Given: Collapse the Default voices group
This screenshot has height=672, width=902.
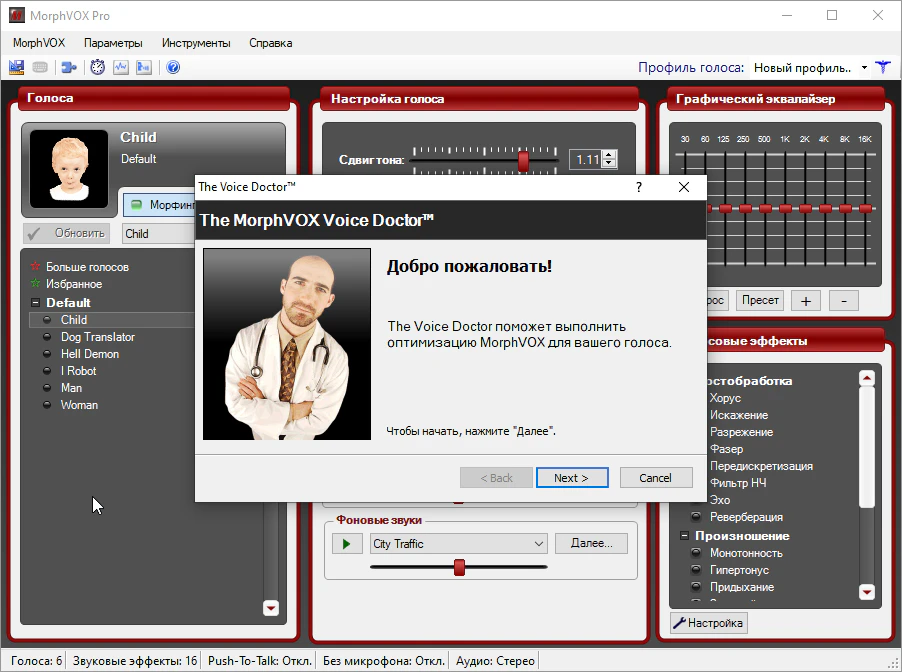Looking at the screenshot, I should [36, 302].
